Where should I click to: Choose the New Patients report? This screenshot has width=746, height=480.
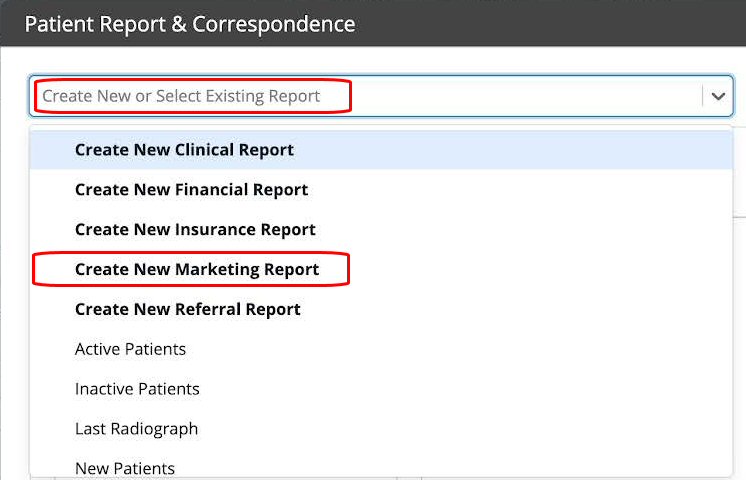coord(381,468)
